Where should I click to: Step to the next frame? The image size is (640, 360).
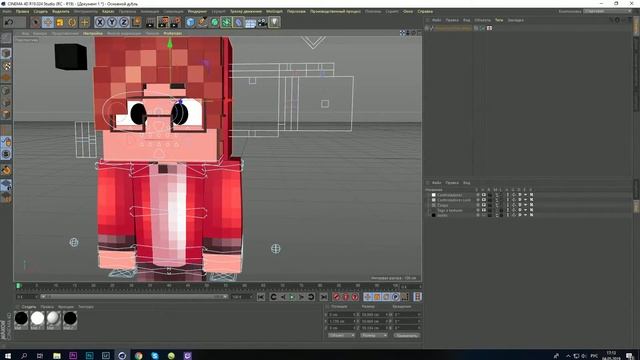coord(302,297)
